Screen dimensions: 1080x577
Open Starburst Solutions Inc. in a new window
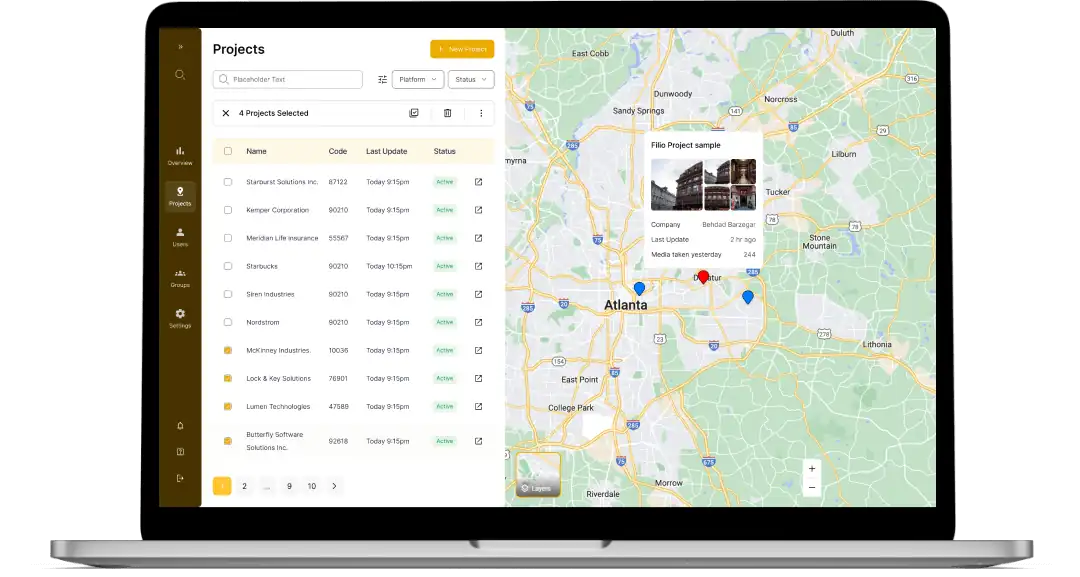(x=478, y=182)
